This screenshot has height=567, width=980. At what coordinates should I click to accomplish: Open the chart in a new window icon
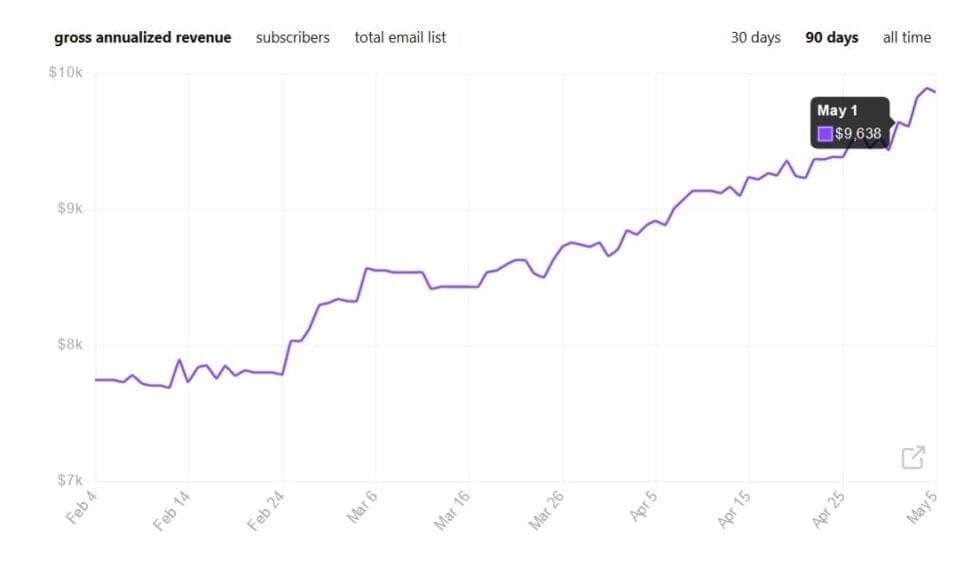coord(913,458)
